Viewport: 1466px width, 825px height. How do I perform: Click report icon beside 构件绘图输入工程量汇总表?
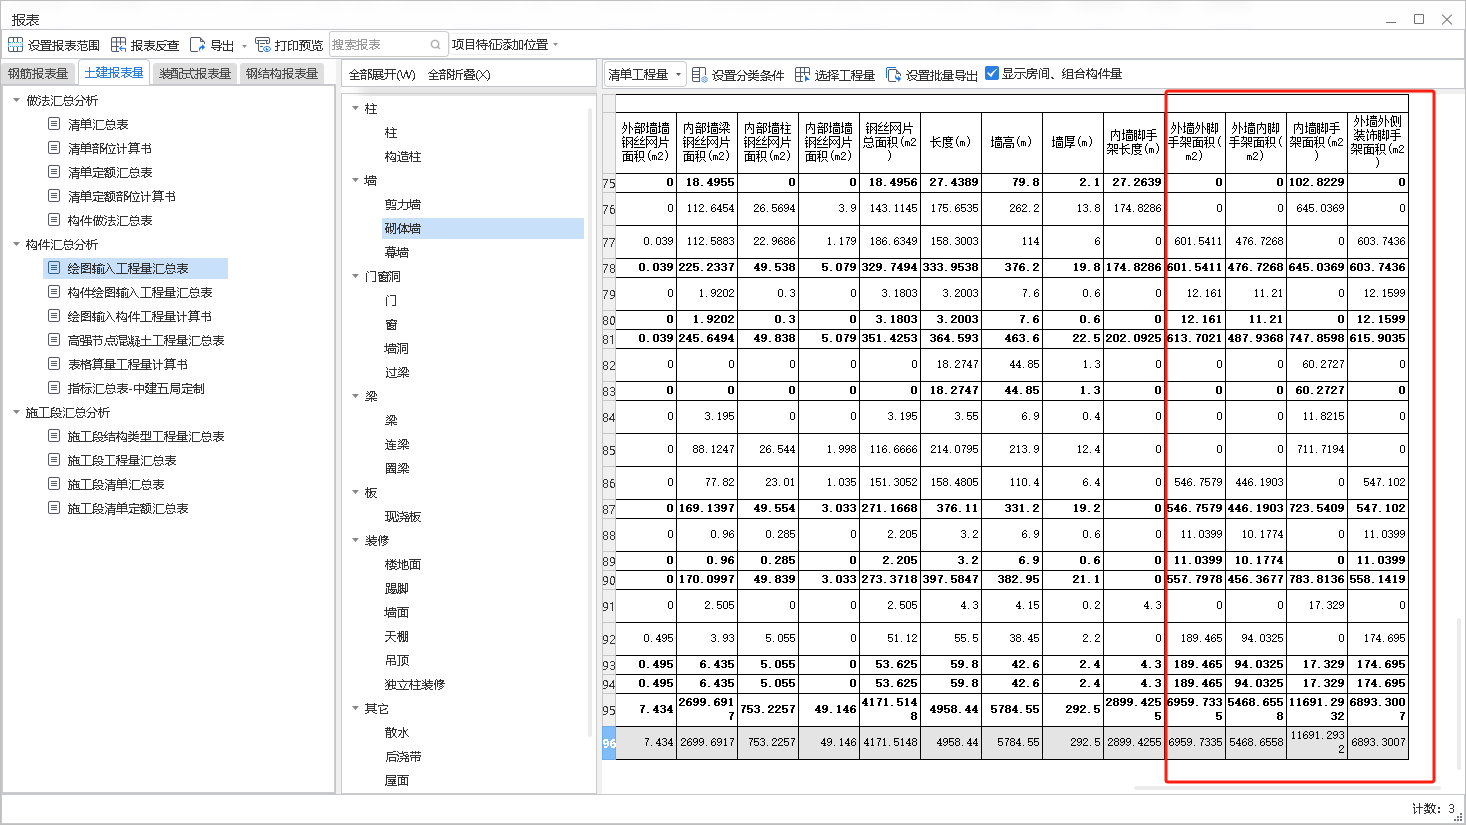pos(54,292)
